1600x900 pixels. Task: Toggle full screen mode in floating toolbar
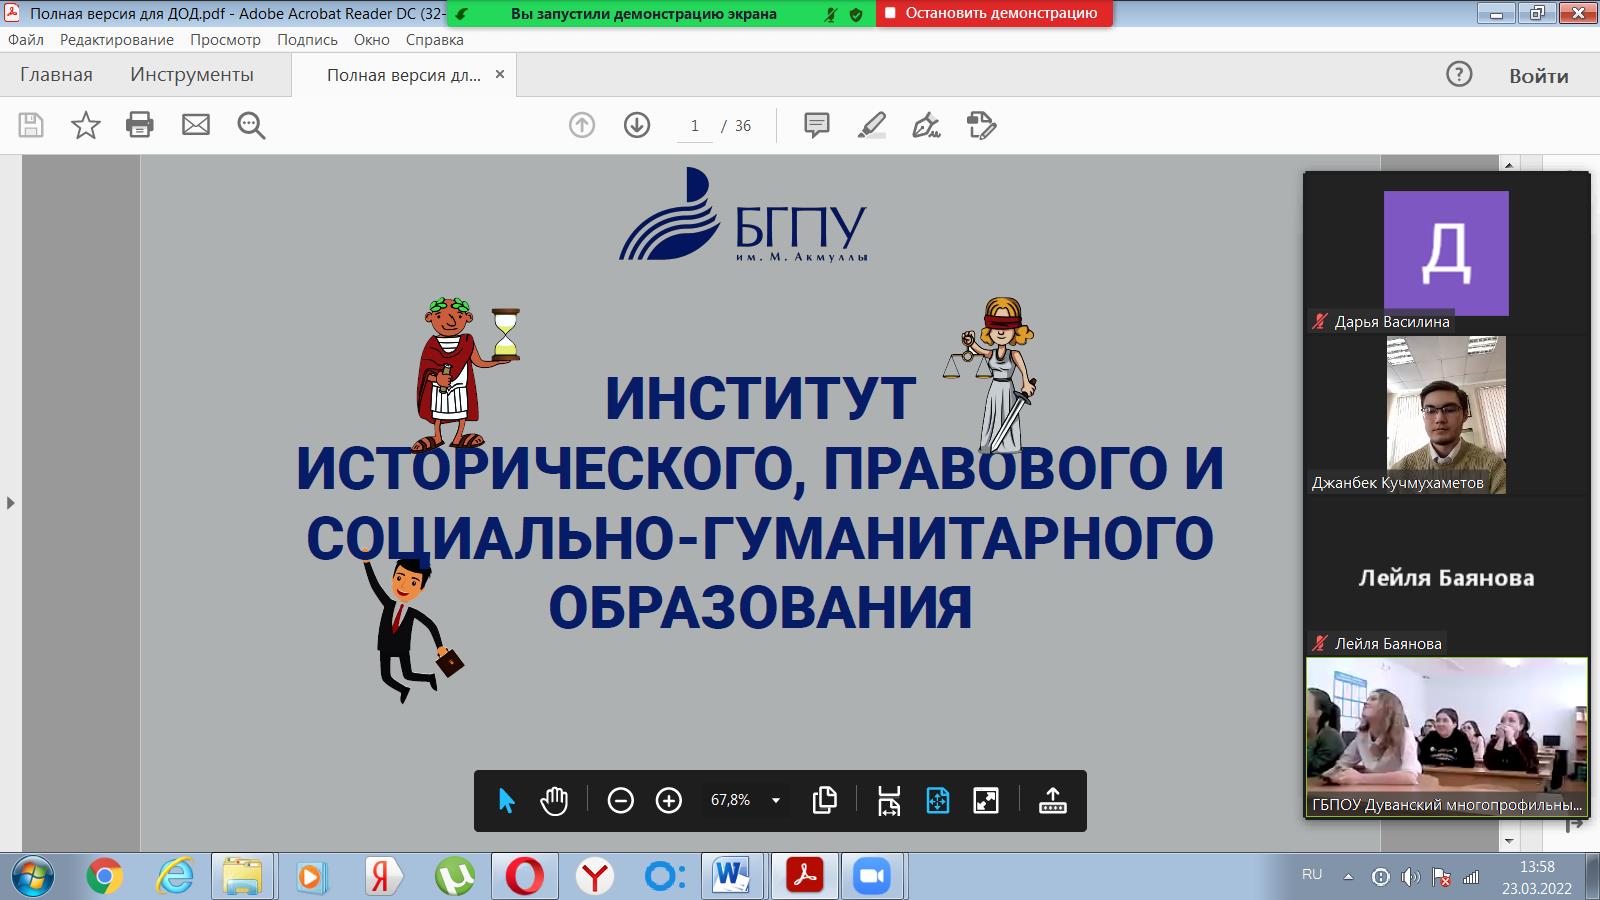click(x=986, y=800)
